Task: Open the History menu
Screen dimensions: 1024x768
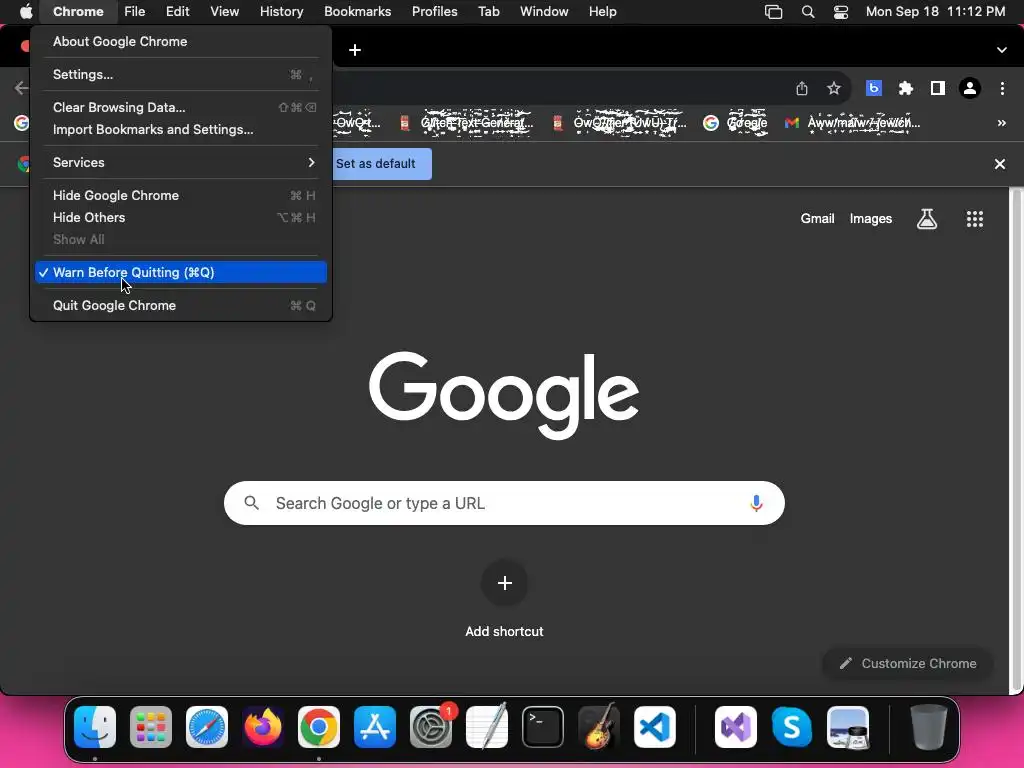Action: [281, 12]
